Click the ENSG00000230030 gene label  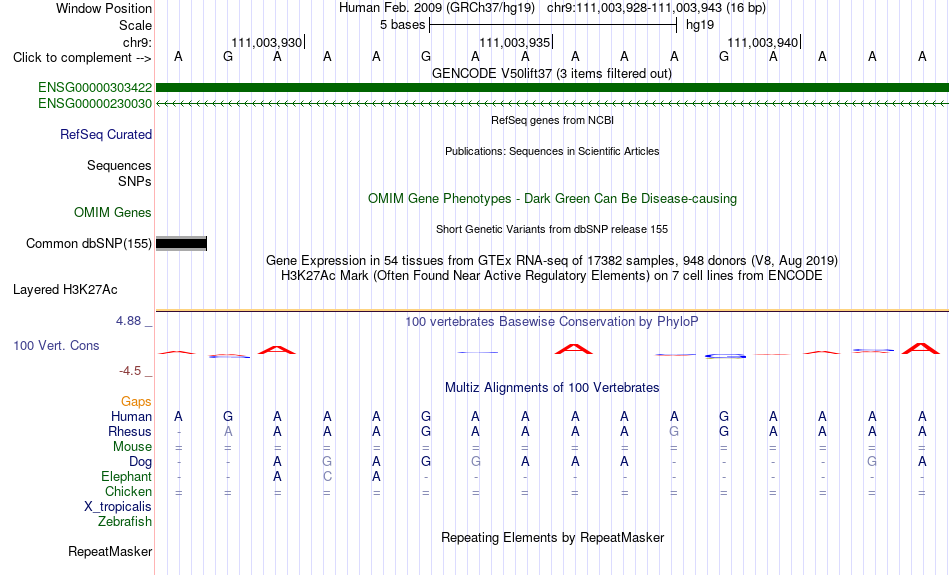coord(95,104)
